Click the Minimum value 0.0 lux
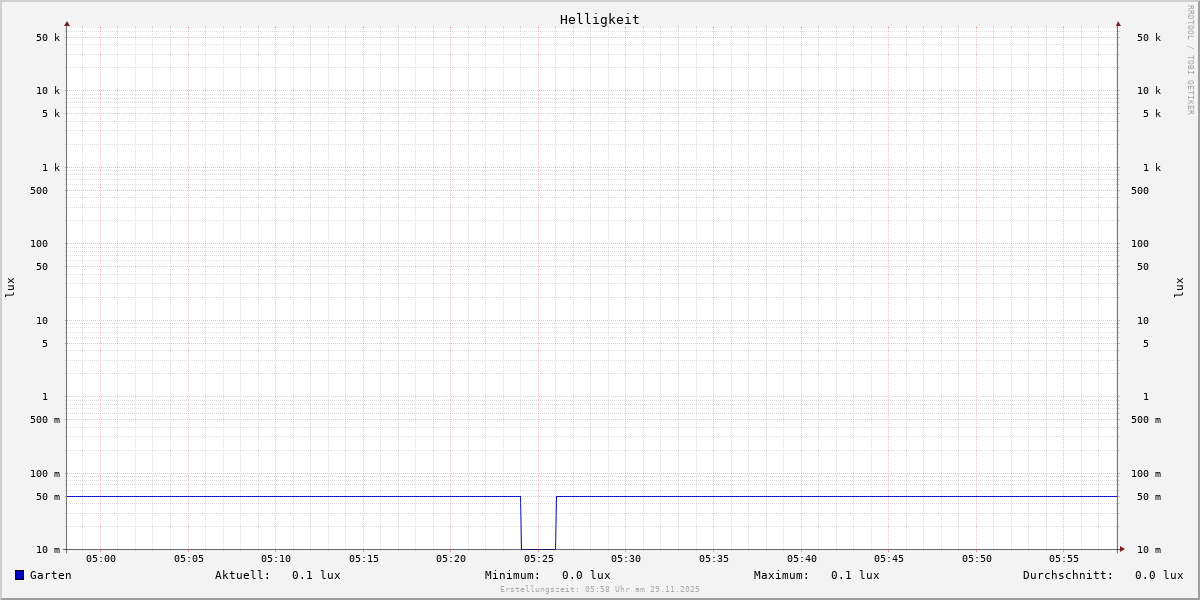The width and height of the screenshot is (1200, 600). [586, 575]
